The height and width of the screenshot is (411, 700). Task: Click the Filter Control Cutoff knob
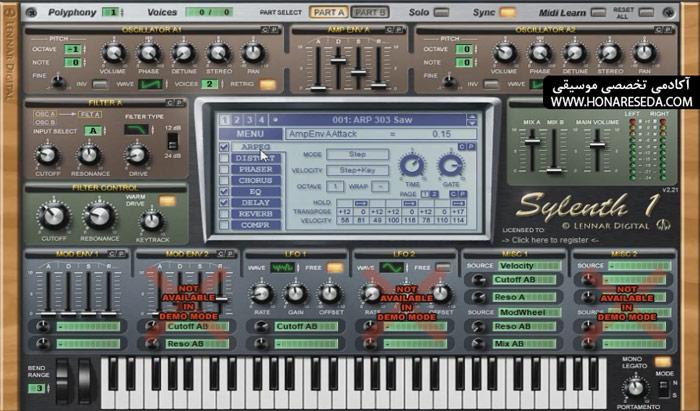(54, 215)
